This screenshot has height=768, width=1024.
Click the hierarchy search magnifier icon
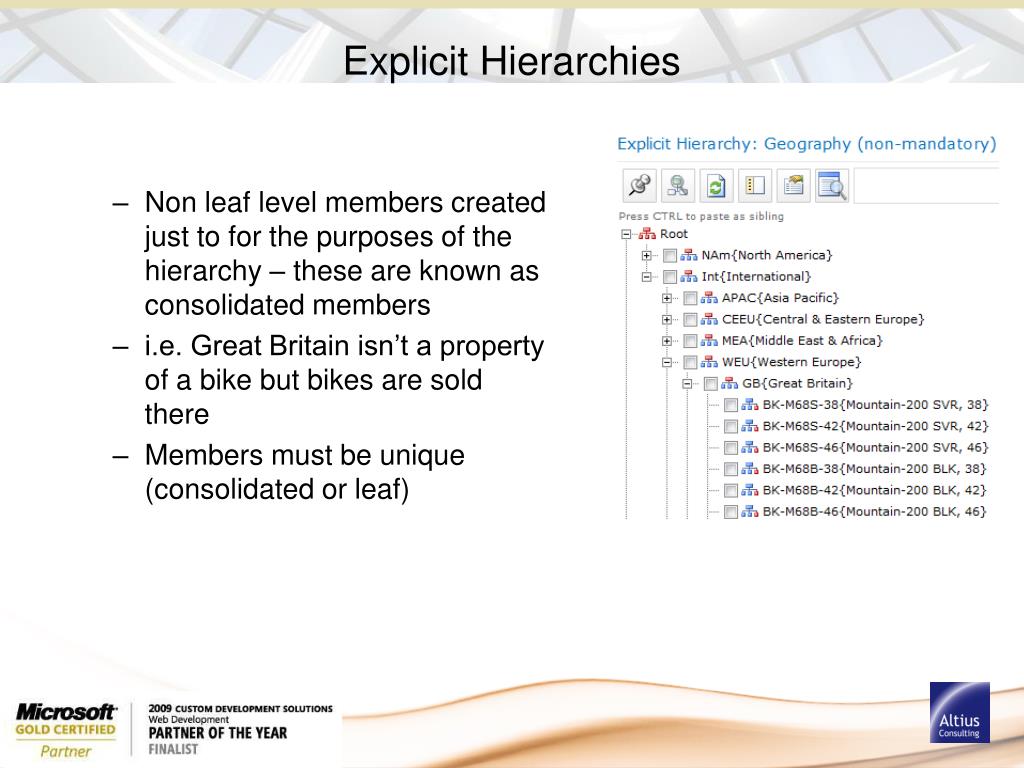point(678,185)
